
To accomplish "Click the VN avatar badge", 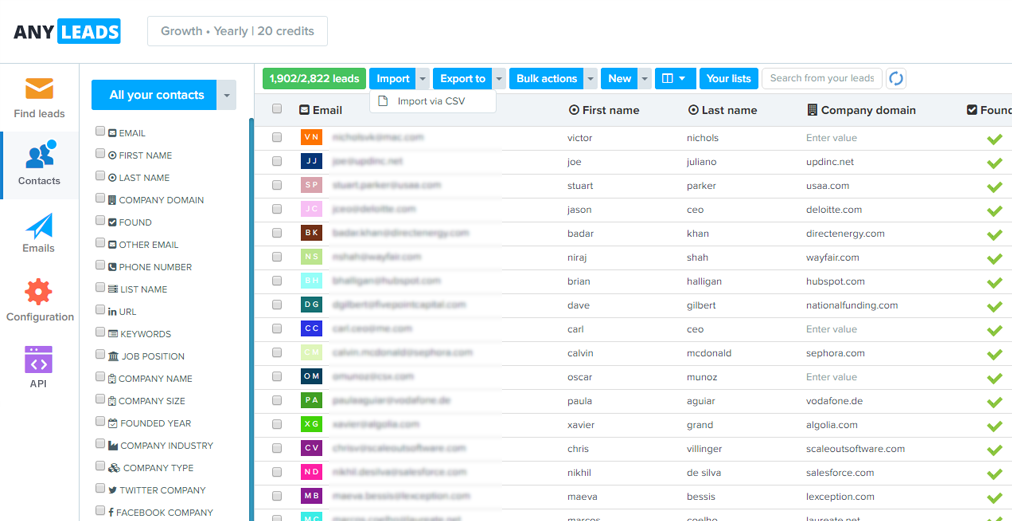I will click(x=311, y=138).
